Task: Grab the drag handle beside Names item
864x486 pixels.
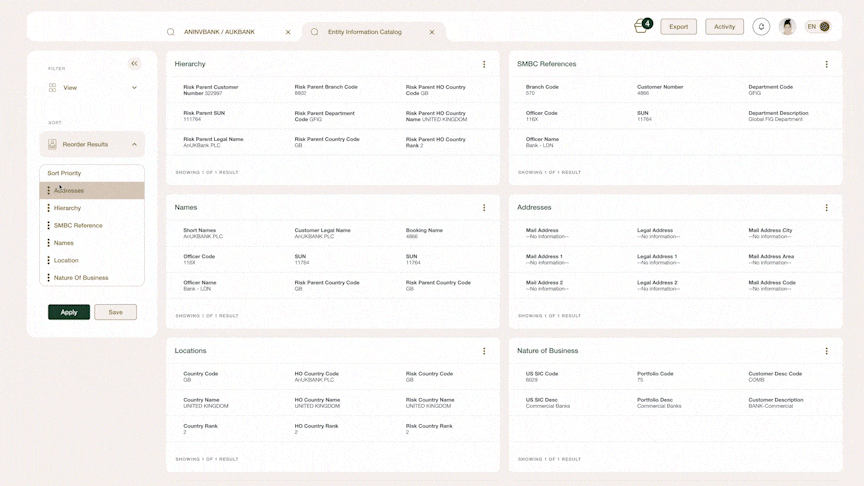Action: coord(48,243)
